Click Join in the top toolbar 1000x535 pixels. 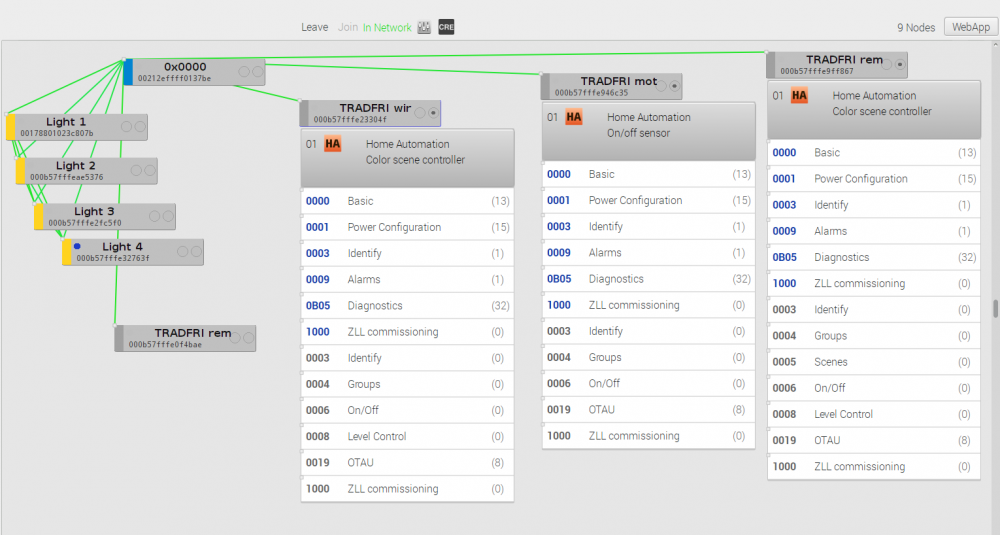pyautogui.click(x=347, y=27)
